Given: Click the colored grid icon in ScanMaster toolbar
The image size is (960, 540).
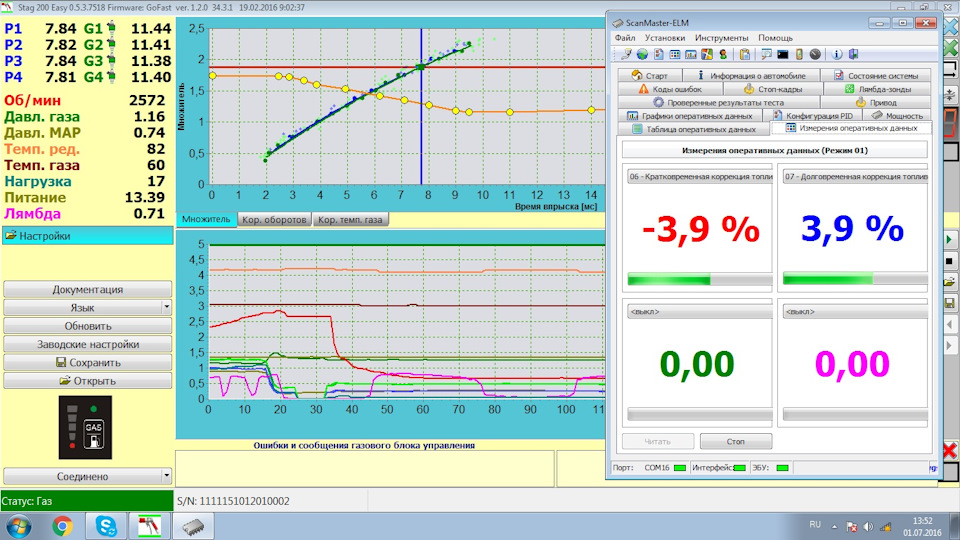Looking at the screenshot, I should click(x=674, y=54).
